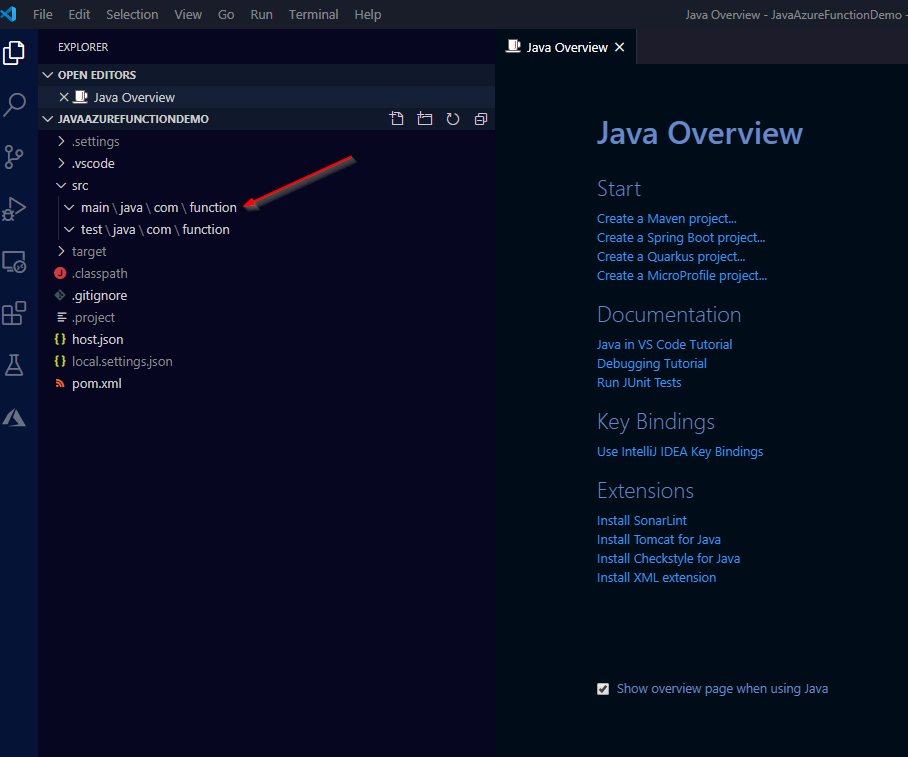Open Source Control view icon
Screen dimensions: 908x757
(x=14, y=157)
